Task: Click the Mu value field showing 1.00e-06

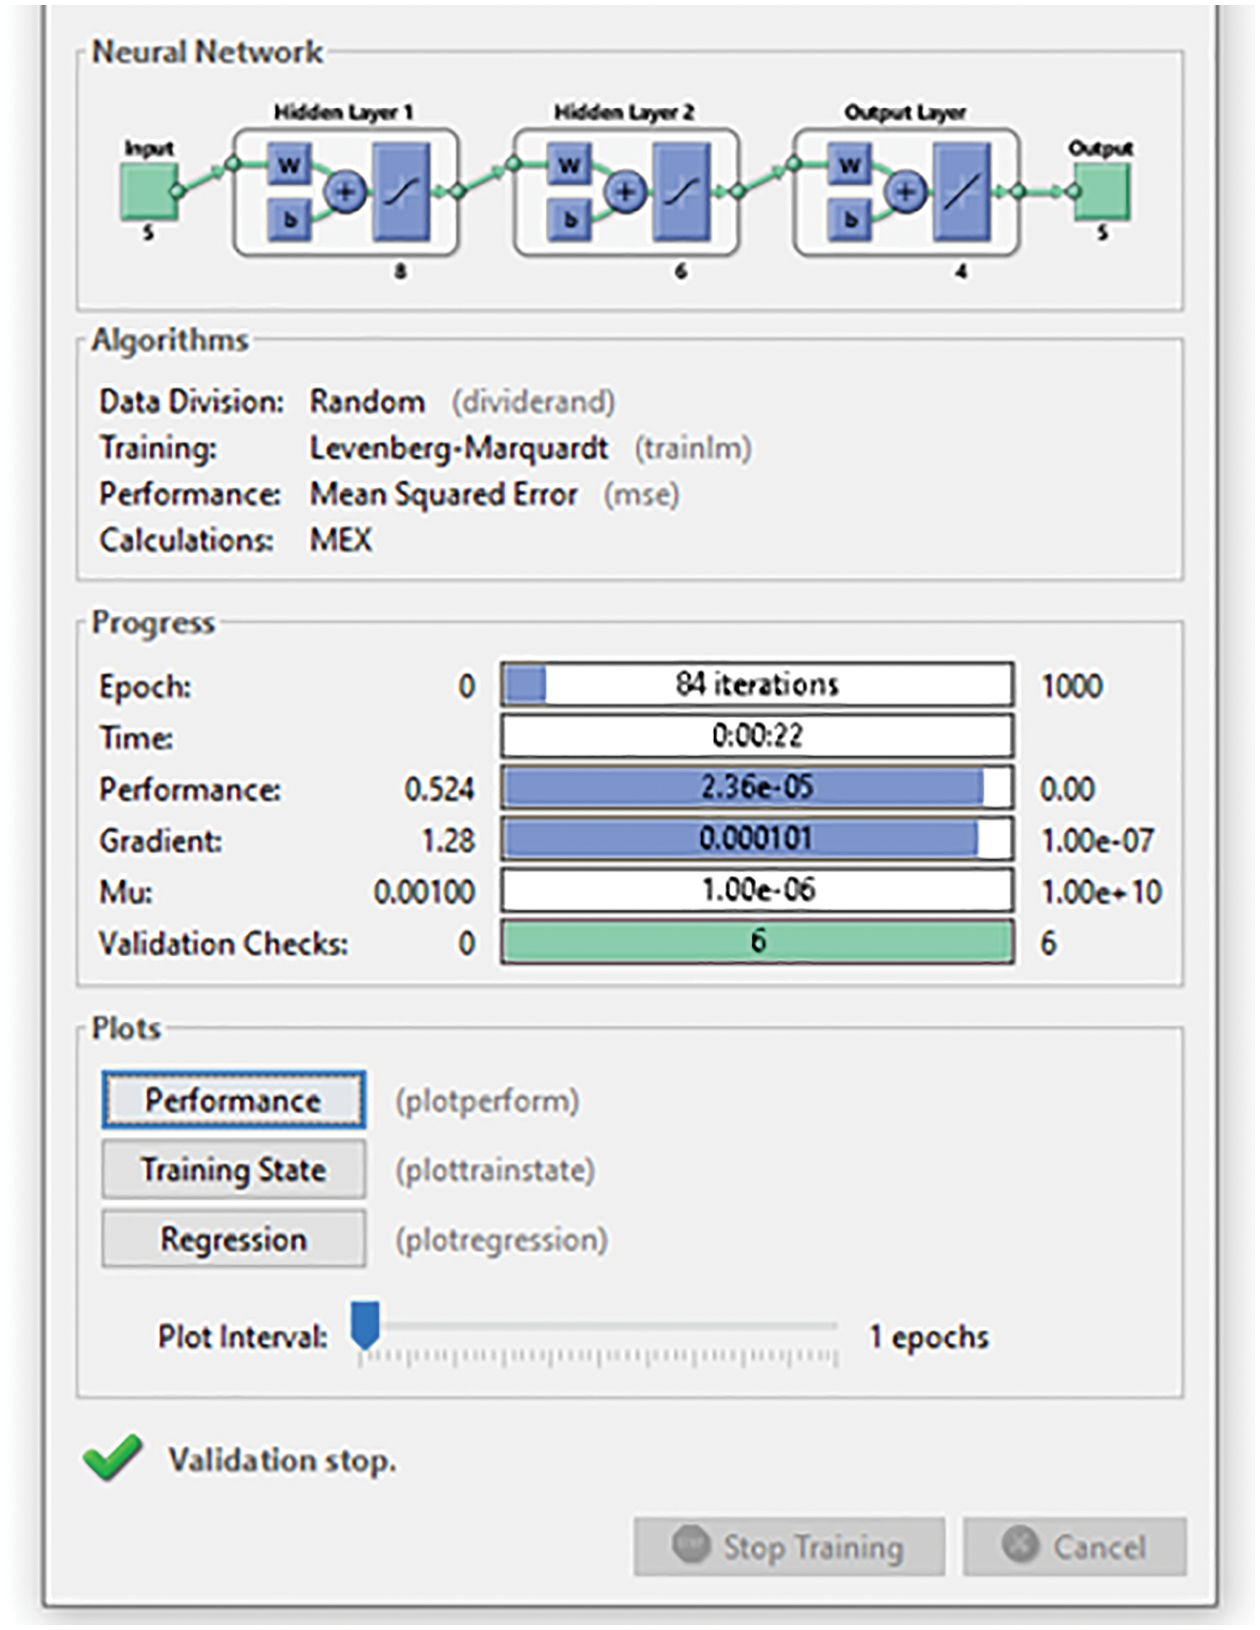Action: (x=757, y=890)
